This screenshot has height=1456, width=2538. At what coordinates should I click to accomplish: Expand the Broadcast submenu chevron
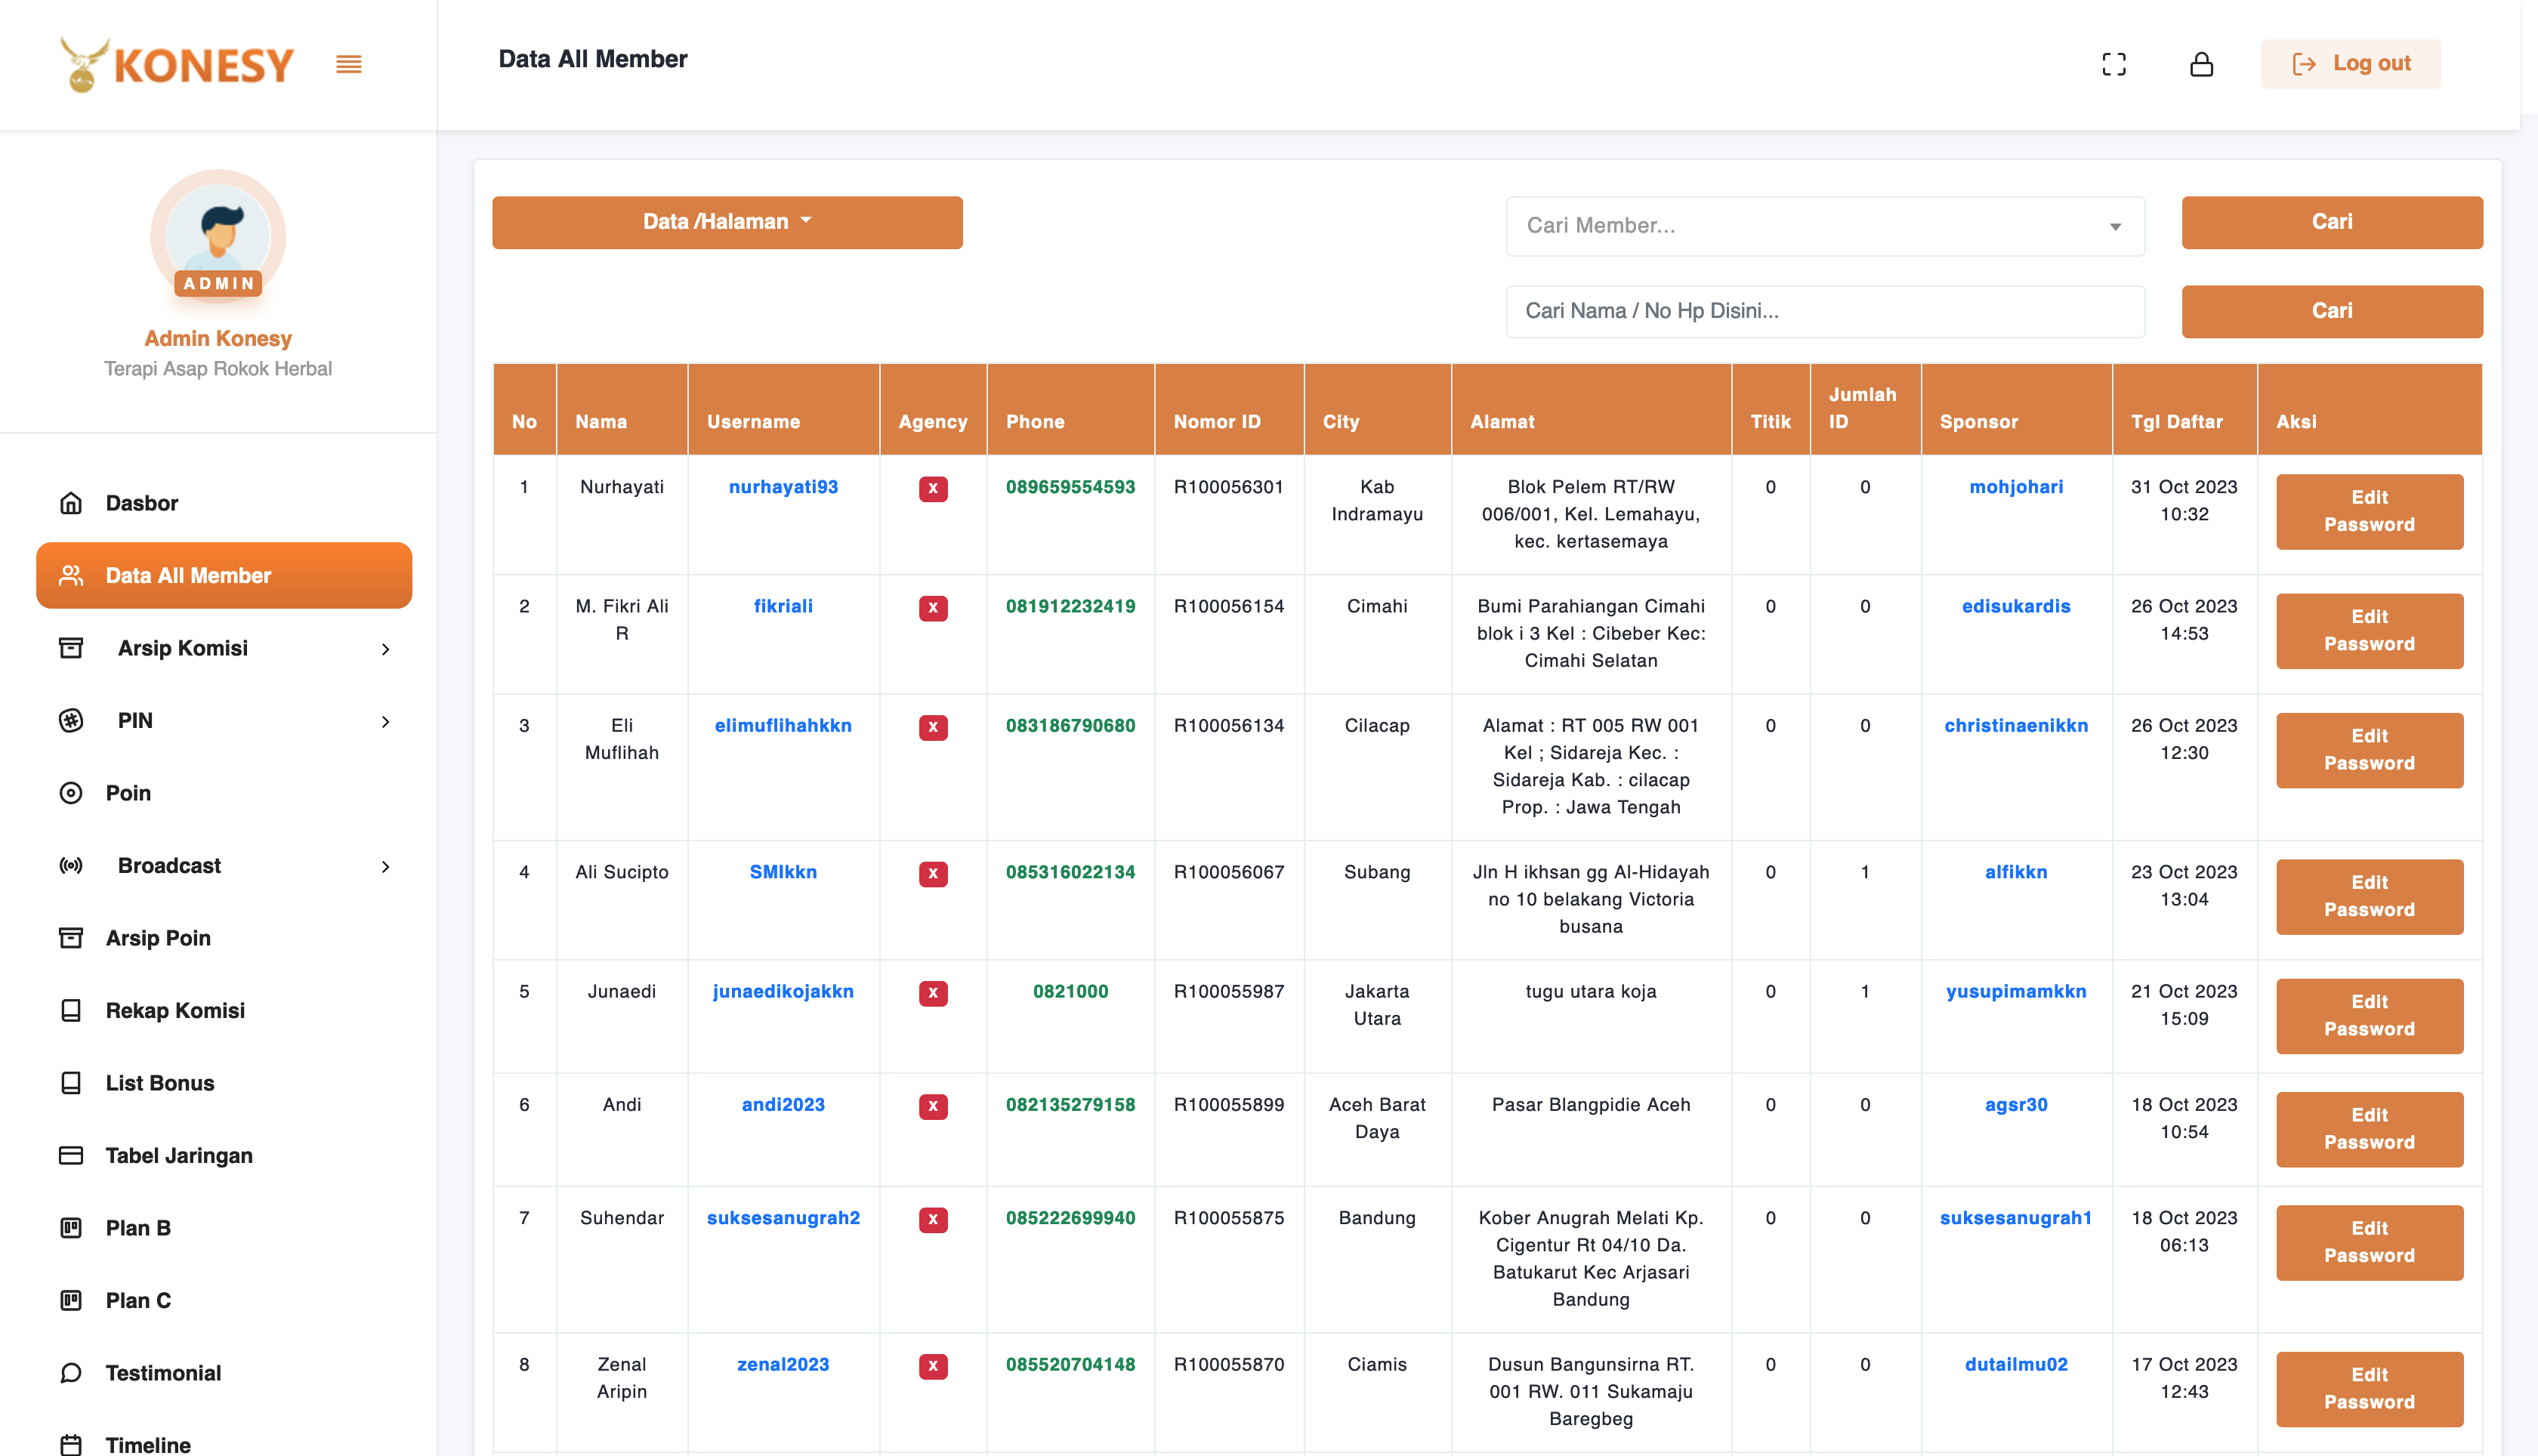click(386, 866)
